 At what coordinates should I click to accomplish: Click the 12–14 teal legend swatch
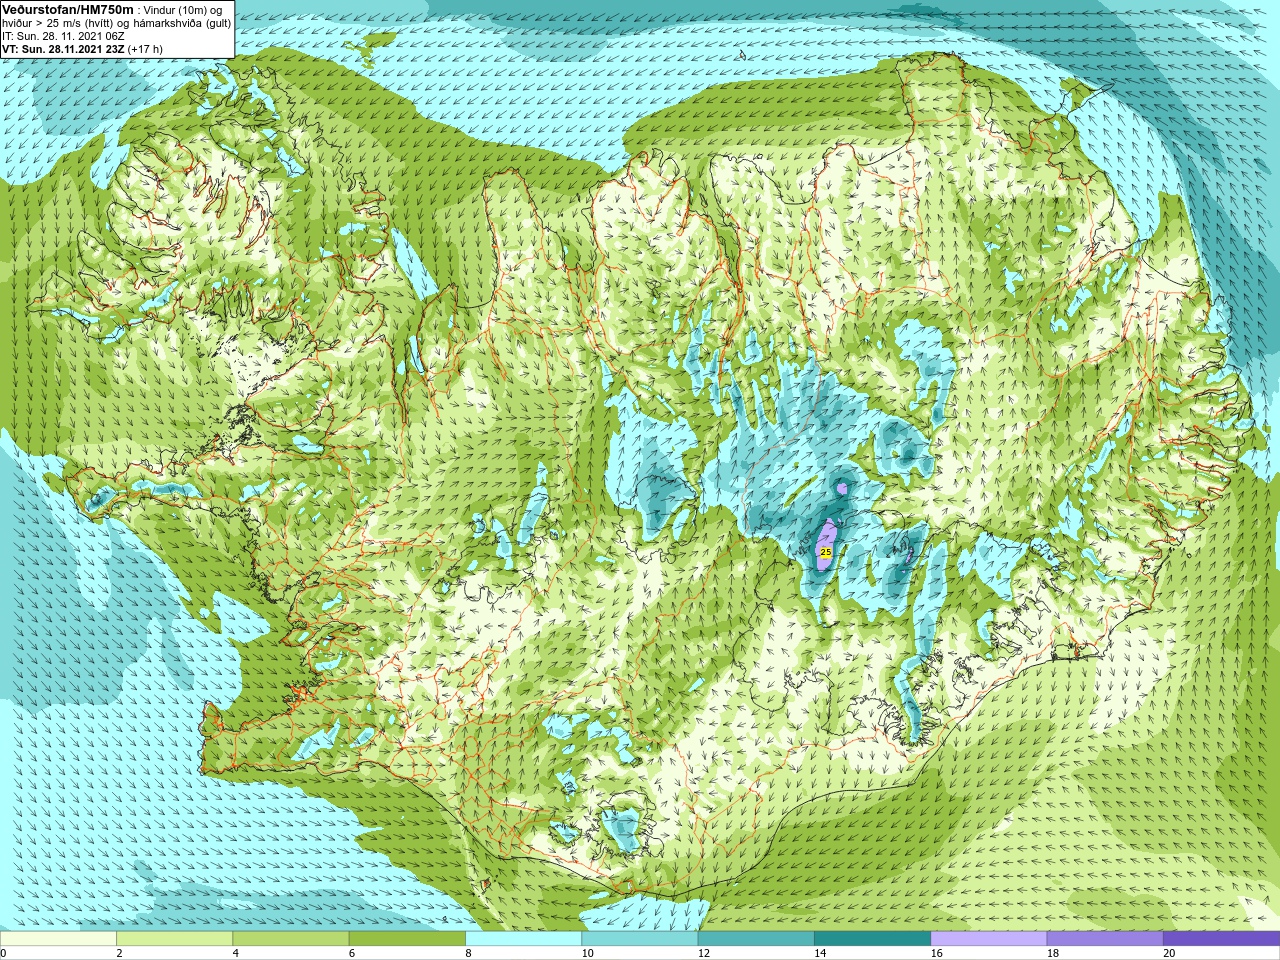(756, 939)
